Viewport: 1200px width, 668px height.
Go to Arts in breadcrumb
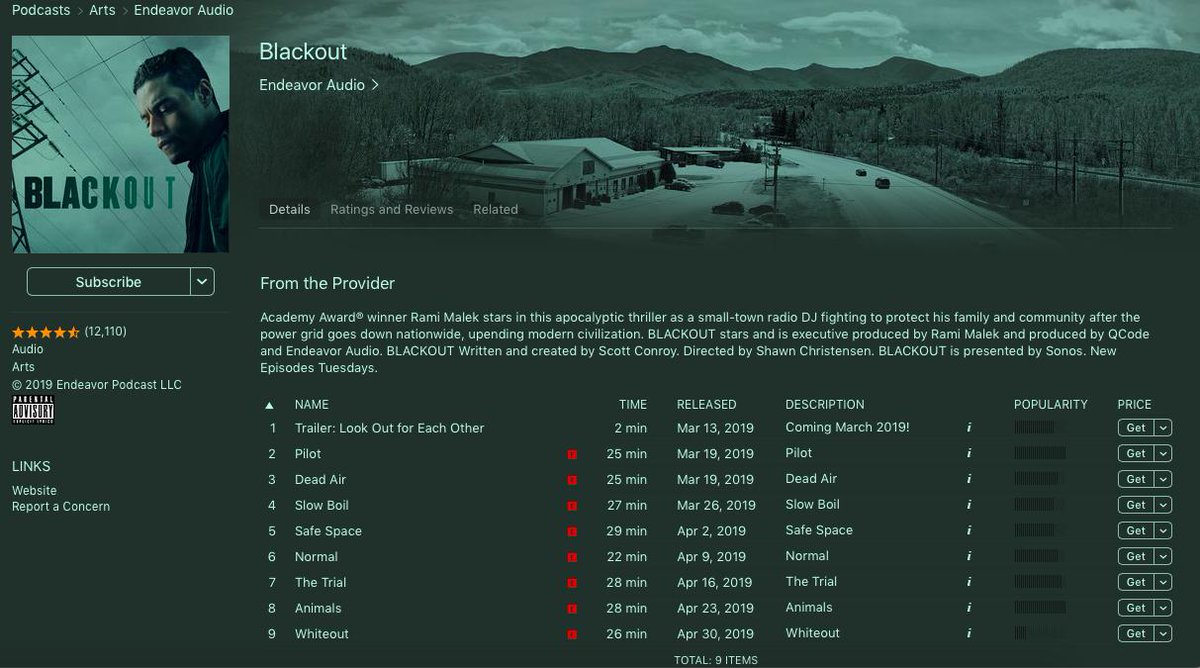click(x=102, y=10)
